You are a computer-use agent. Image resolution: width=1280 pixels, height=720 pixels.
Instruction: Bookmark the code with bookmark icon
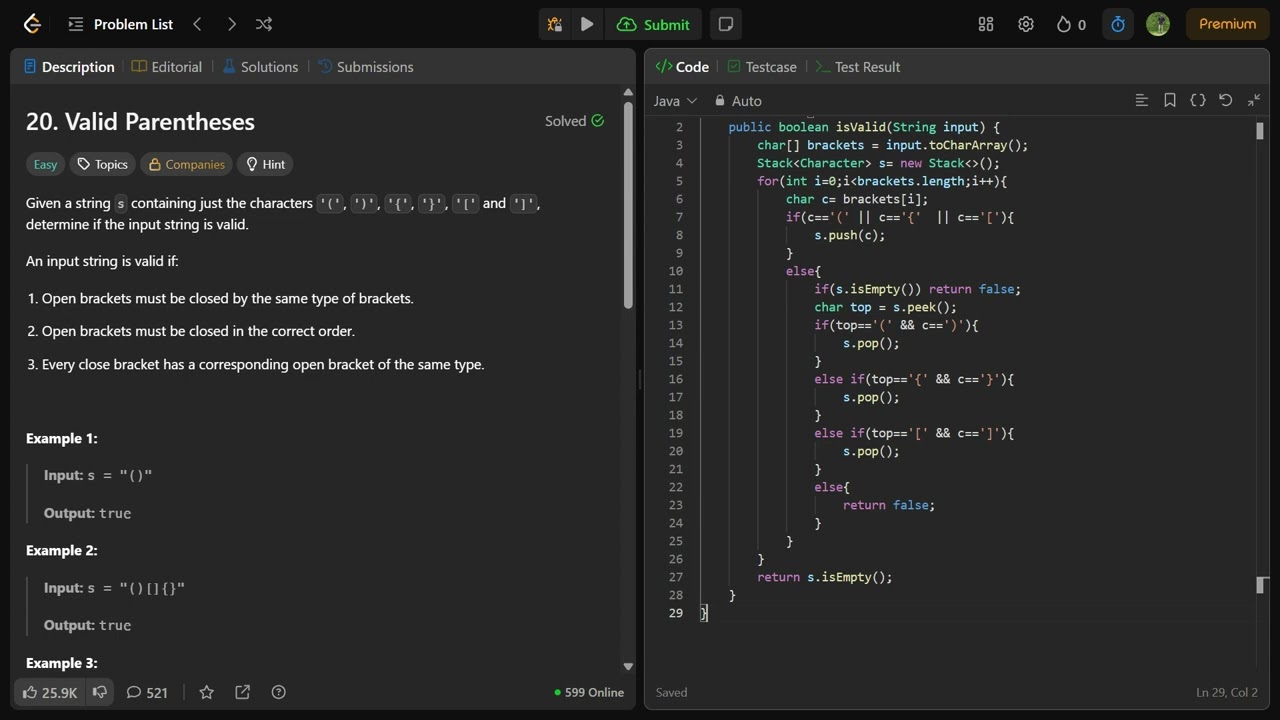point(1170,100)
